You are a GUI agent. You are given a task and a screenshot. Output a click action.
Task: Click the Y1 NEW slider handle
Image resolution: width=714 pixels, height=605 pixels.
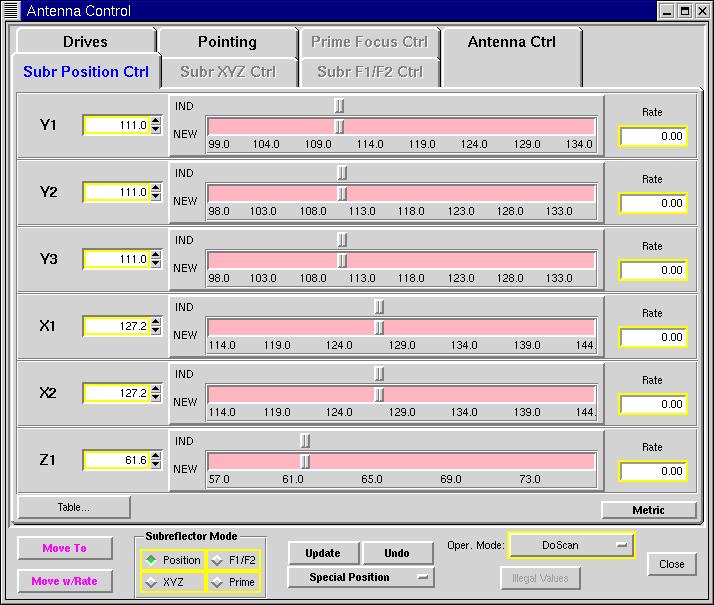[x=339, y=126]
